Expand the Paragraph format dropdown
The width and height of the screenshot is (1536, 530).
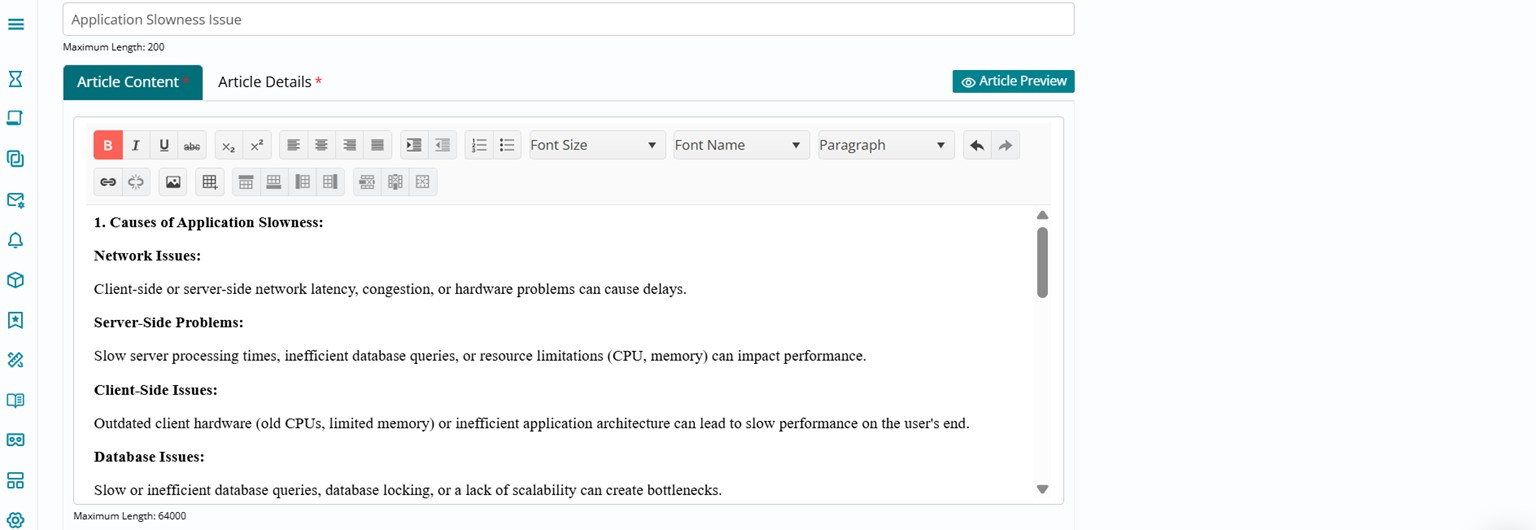(x=885, y=145)
